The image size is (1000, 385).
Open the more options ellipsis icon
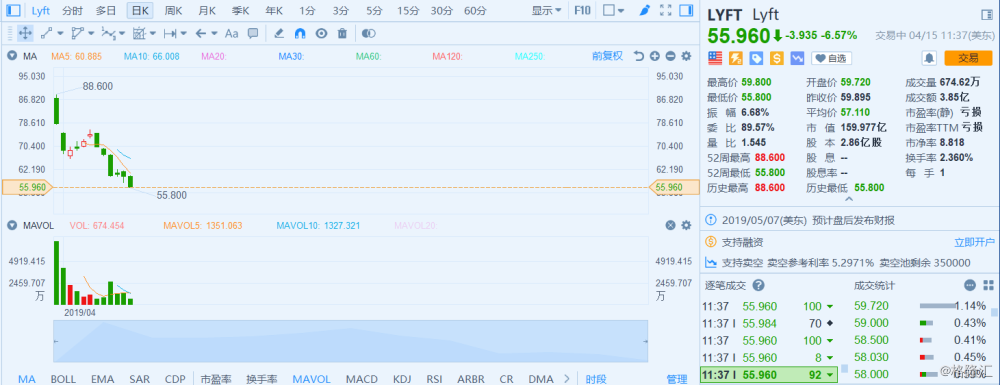click(x=970, y=285)
